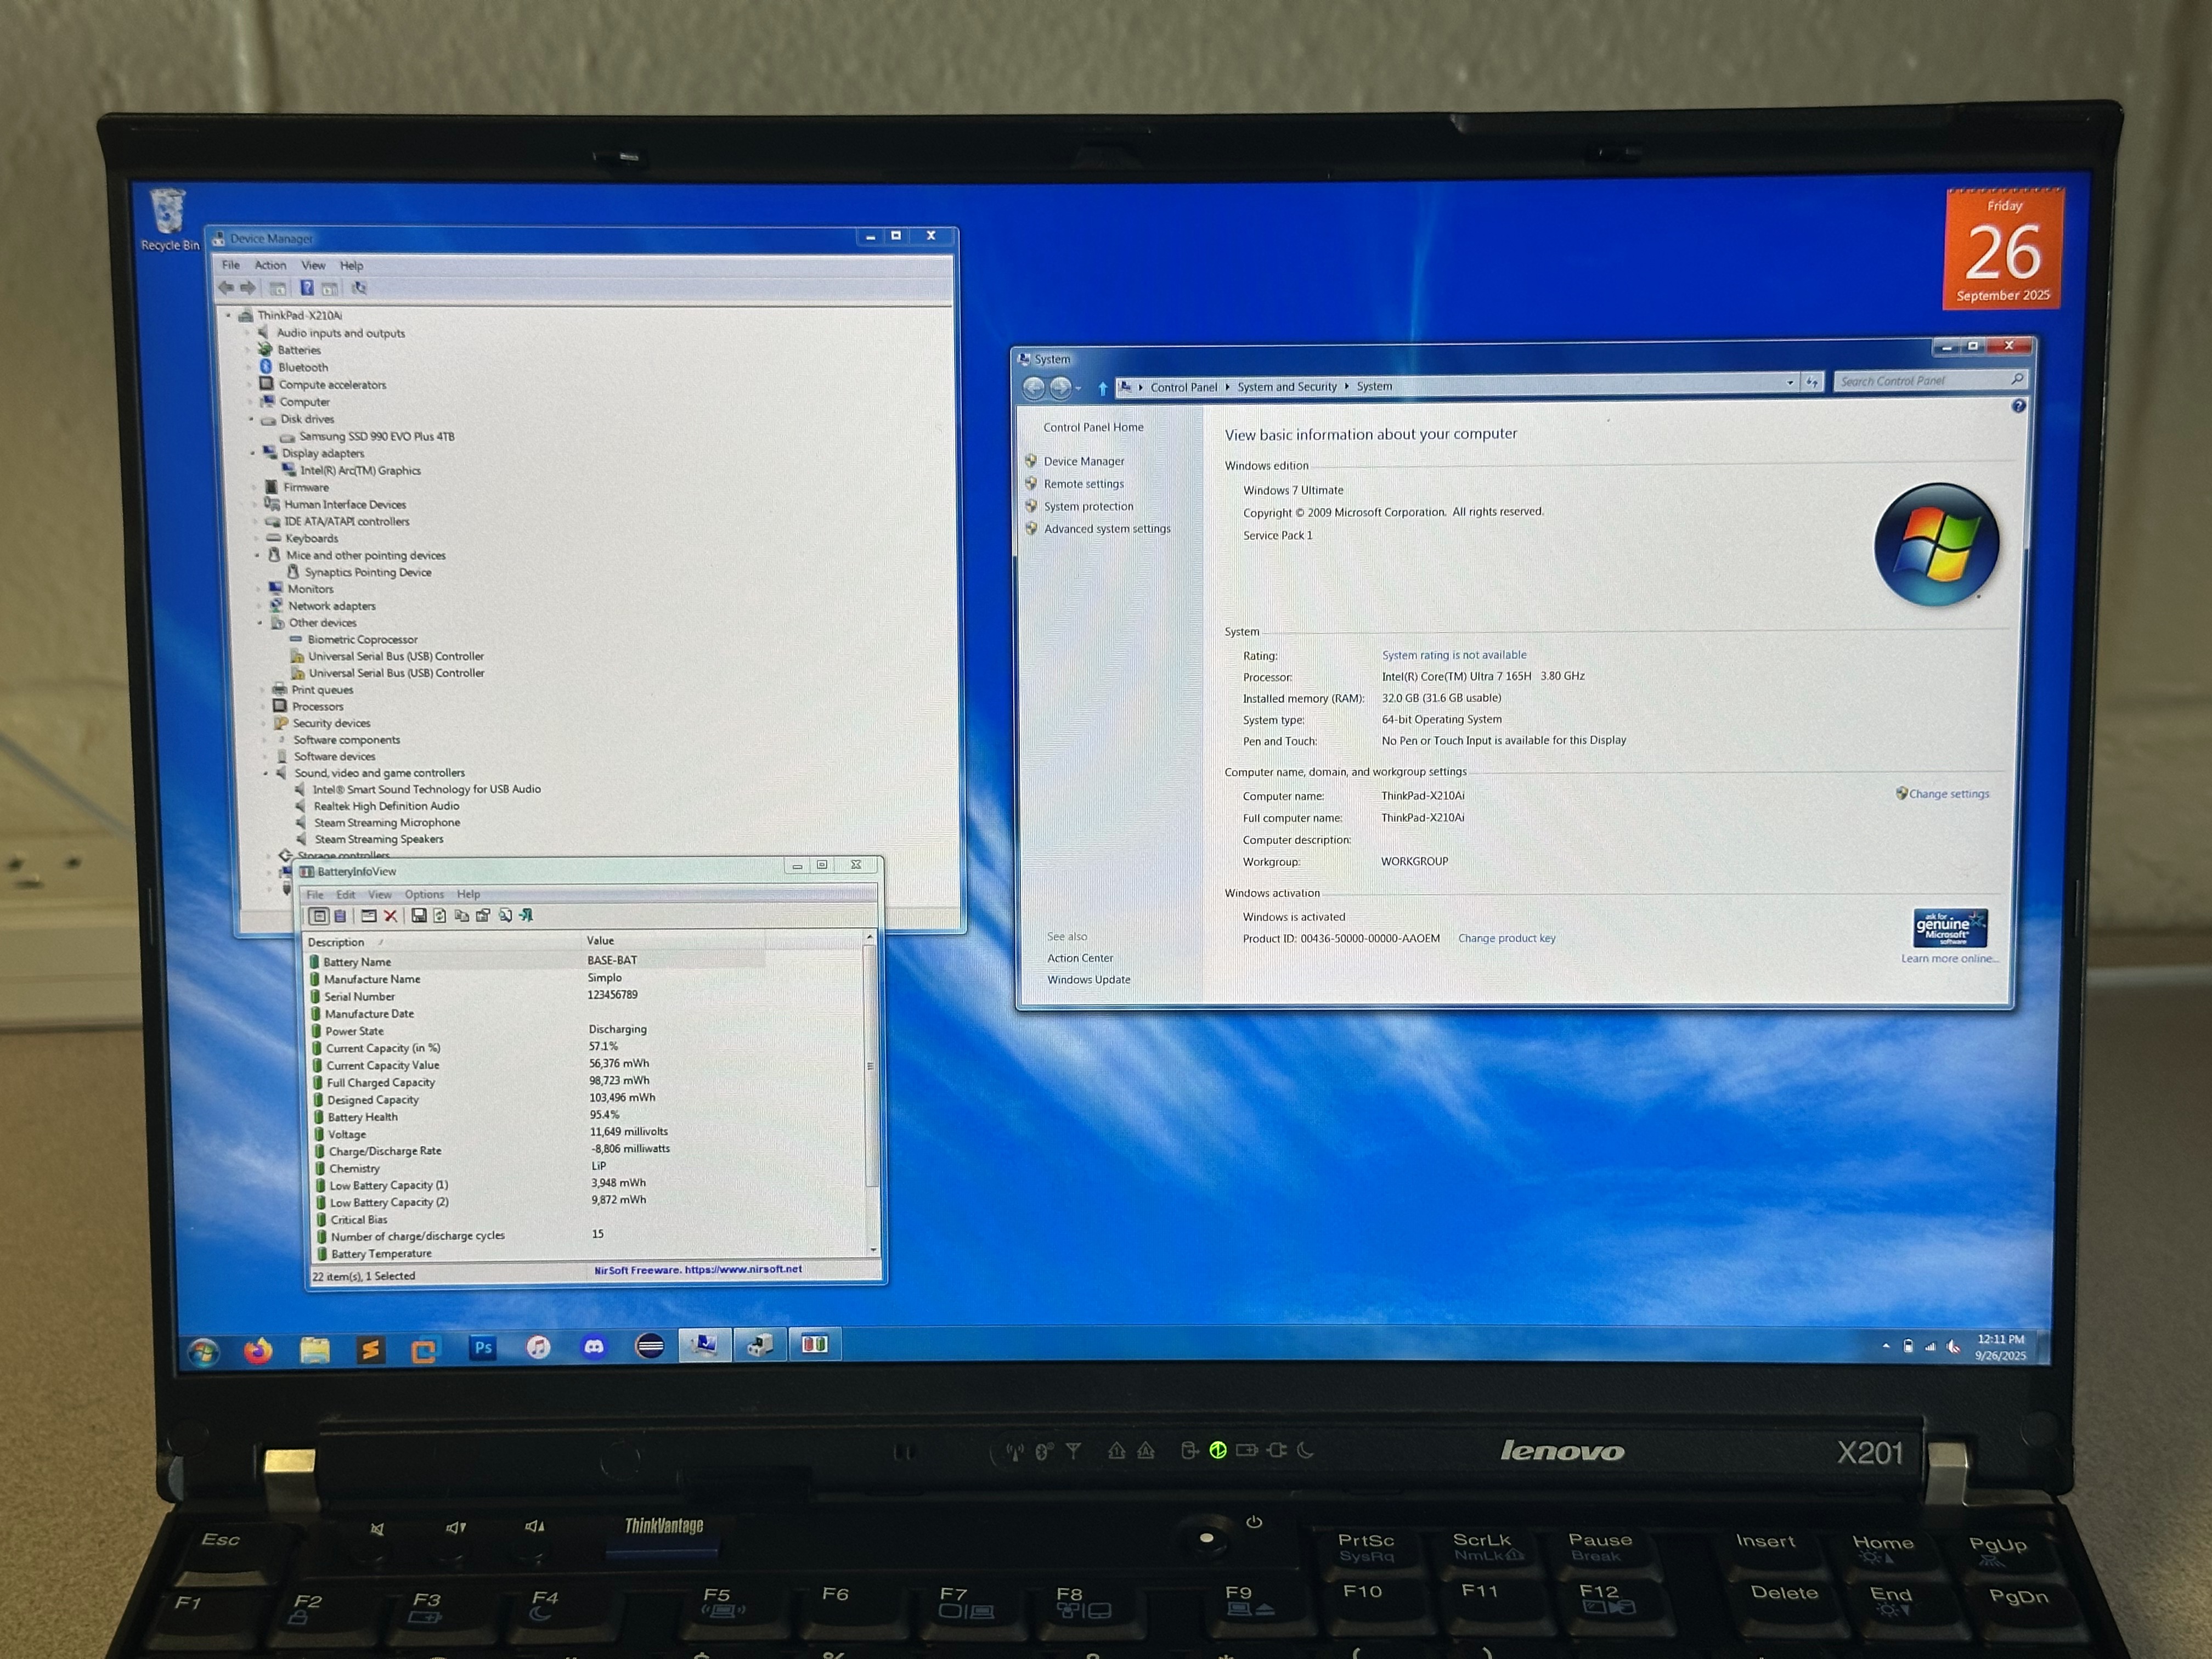Toggle the battery log view mode button
2212x1659 pixels.
(x=340, y=916)
